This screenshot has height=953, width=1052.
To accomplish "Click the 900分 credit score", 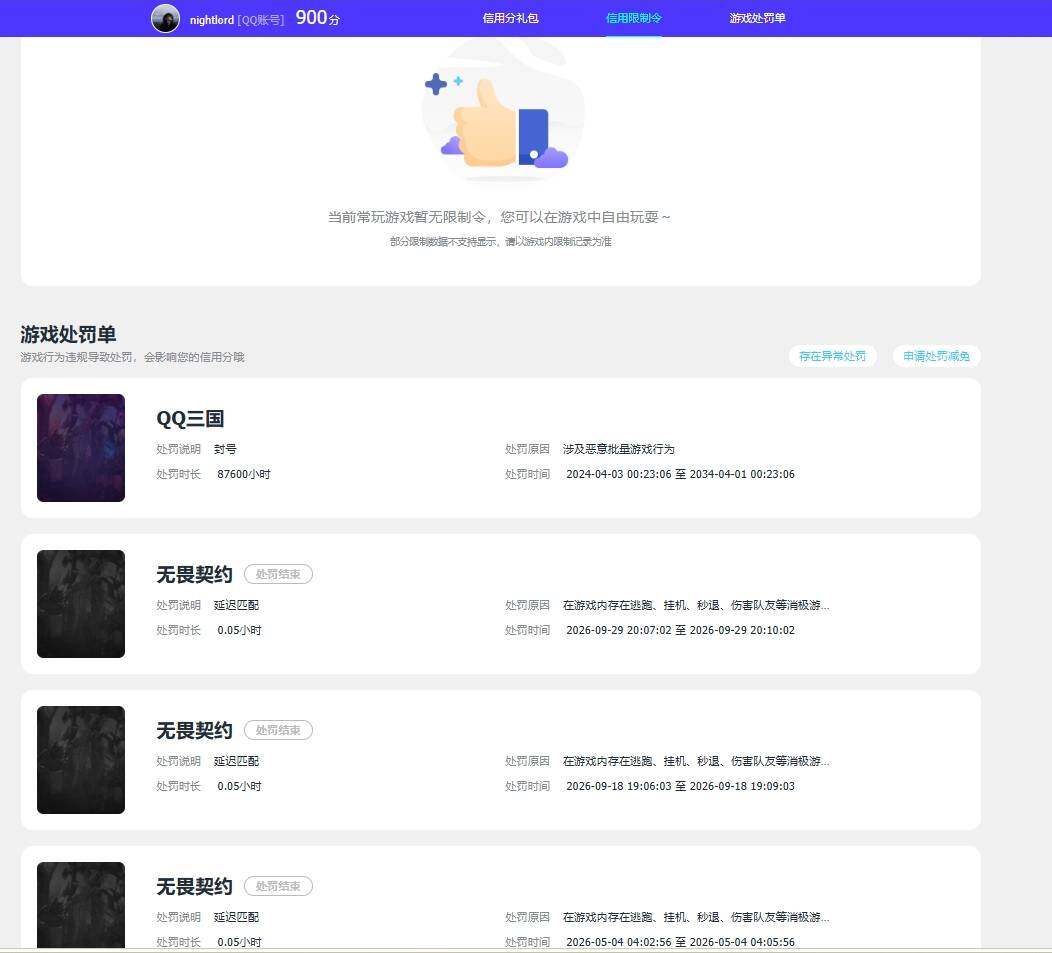I will pyautogui.click(x=317, y=18).
